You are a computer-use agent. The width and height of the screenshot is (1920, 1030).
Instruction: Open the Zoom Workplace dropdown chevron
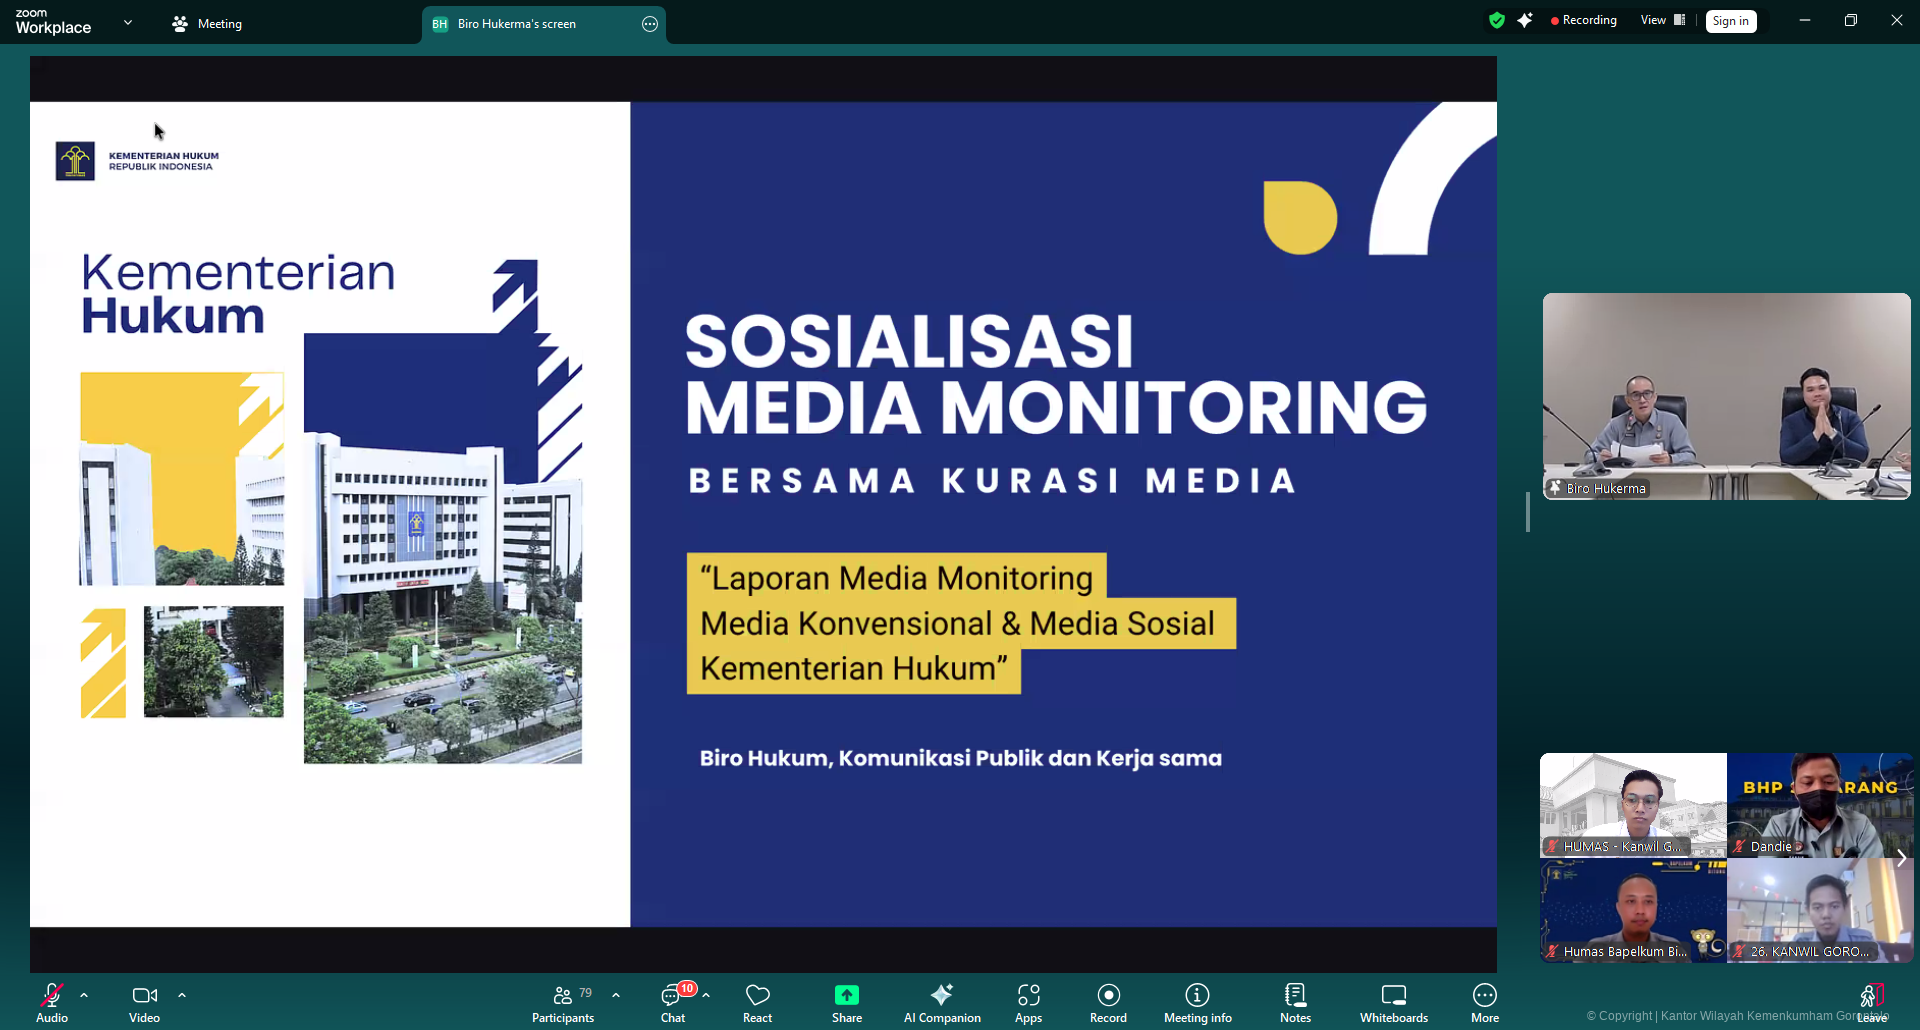click(x=128, y=22)
